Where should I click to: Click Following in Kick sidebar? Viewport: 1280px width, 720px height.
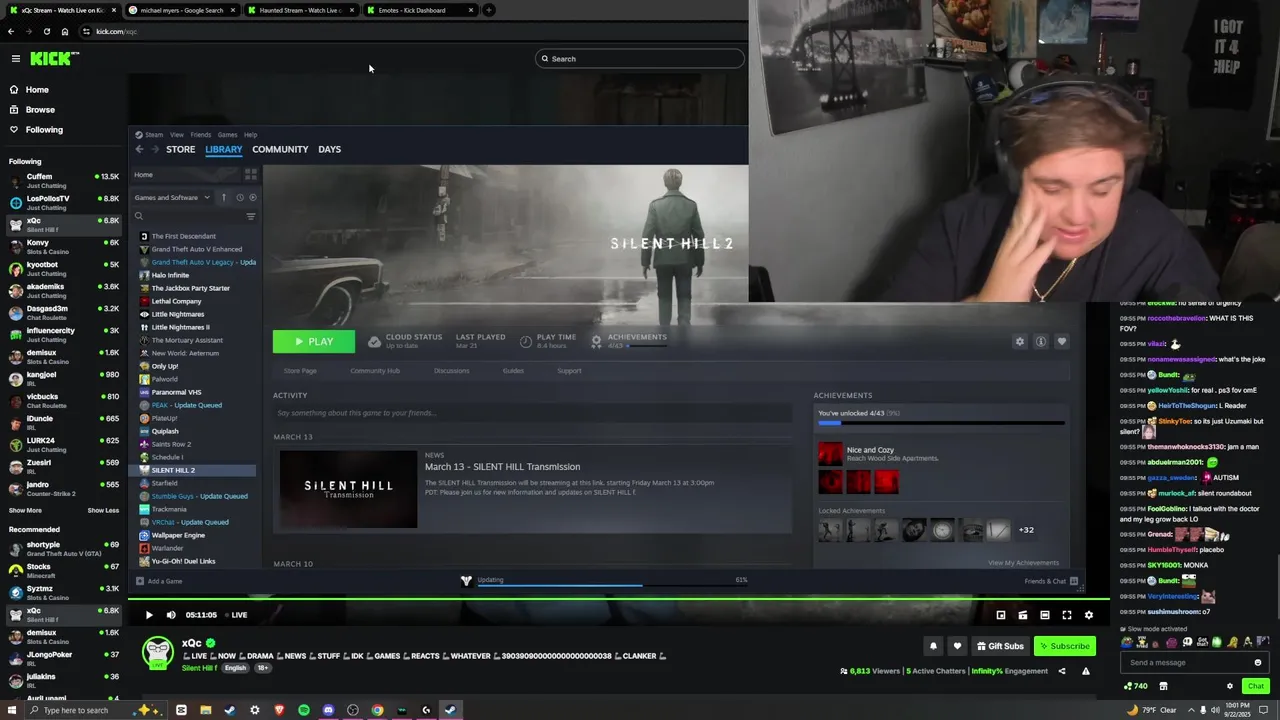point(44,130)
